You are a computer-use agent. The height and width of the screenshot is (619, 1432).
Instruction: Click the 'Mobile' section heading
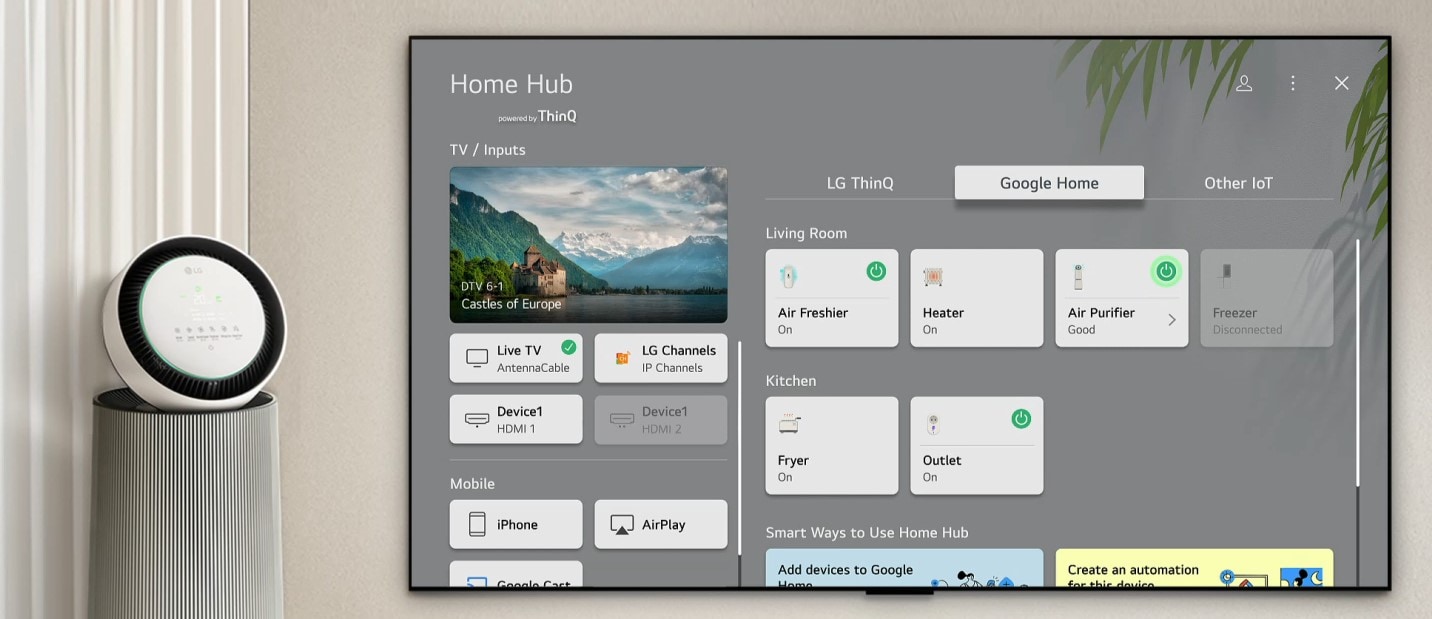[x=472, y=484]
